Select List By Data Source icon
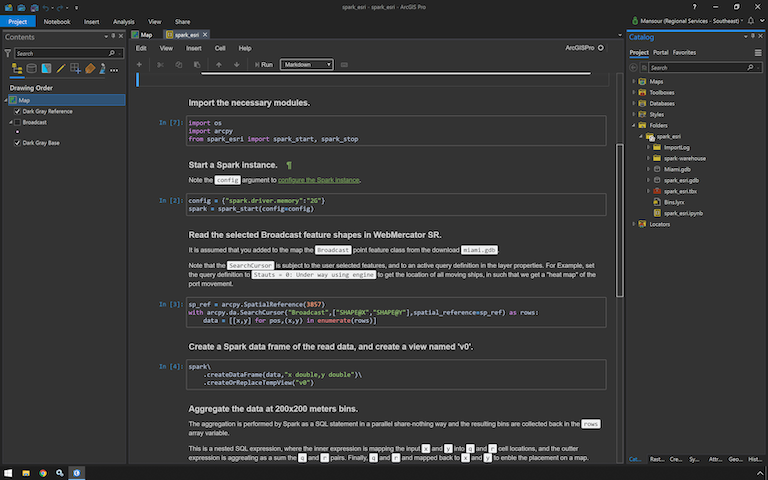 click(x=31, y=69)
